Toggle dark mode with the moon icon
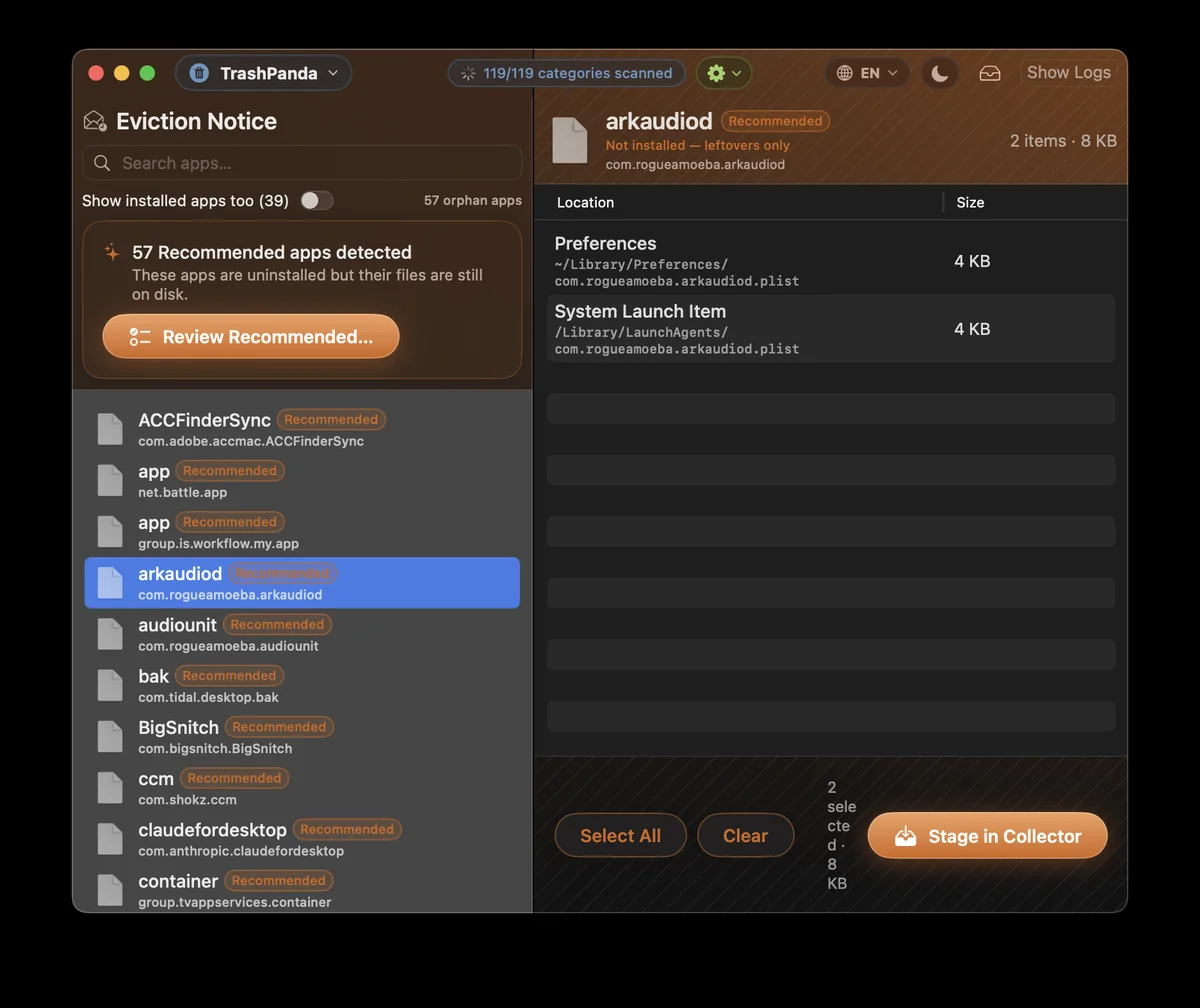1200x1008 pixels. (939, 73)
